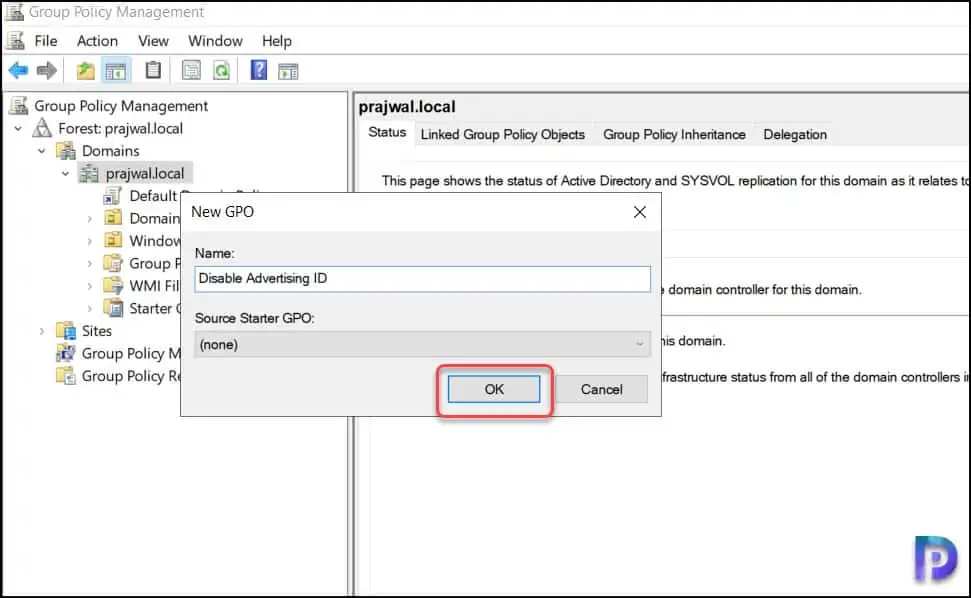
Task: Expand the Windows tree node
Action: (x=90, y=241)
